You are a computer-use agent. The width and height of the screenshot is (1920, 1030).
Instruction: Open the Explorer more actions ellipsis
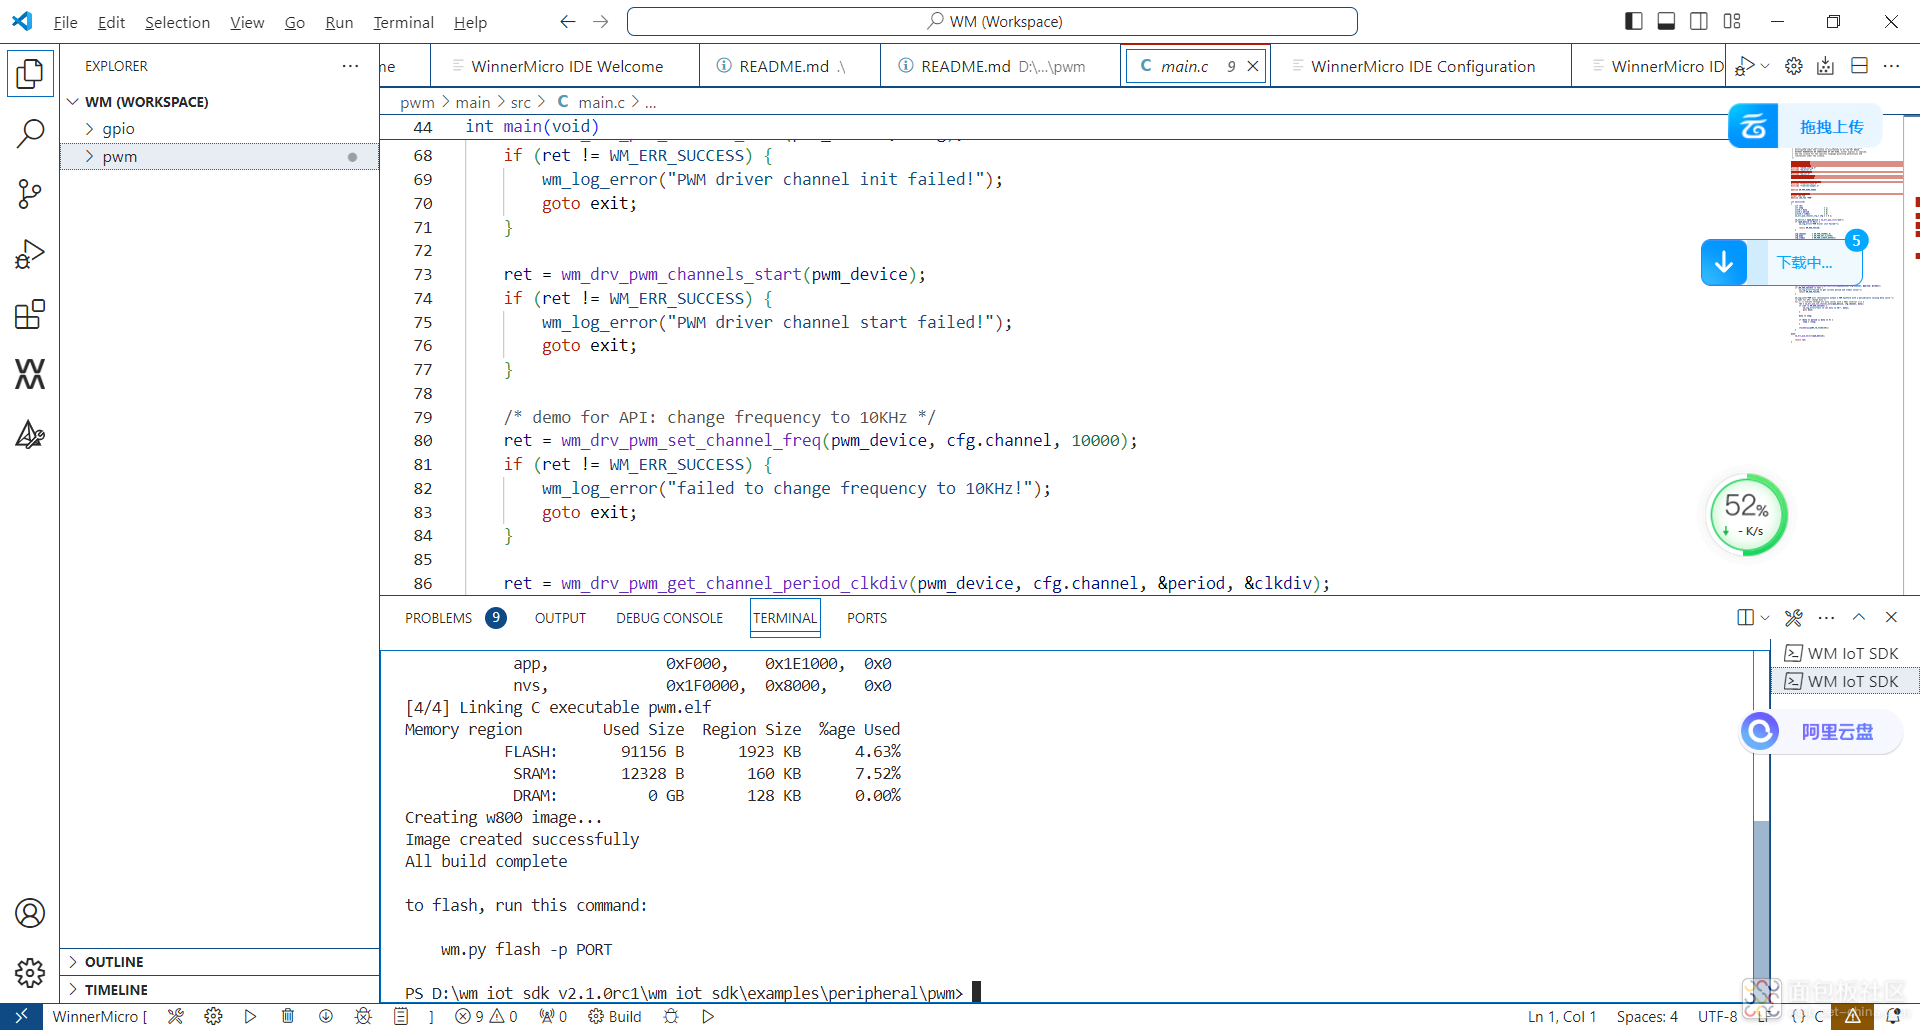pos(350,66)
